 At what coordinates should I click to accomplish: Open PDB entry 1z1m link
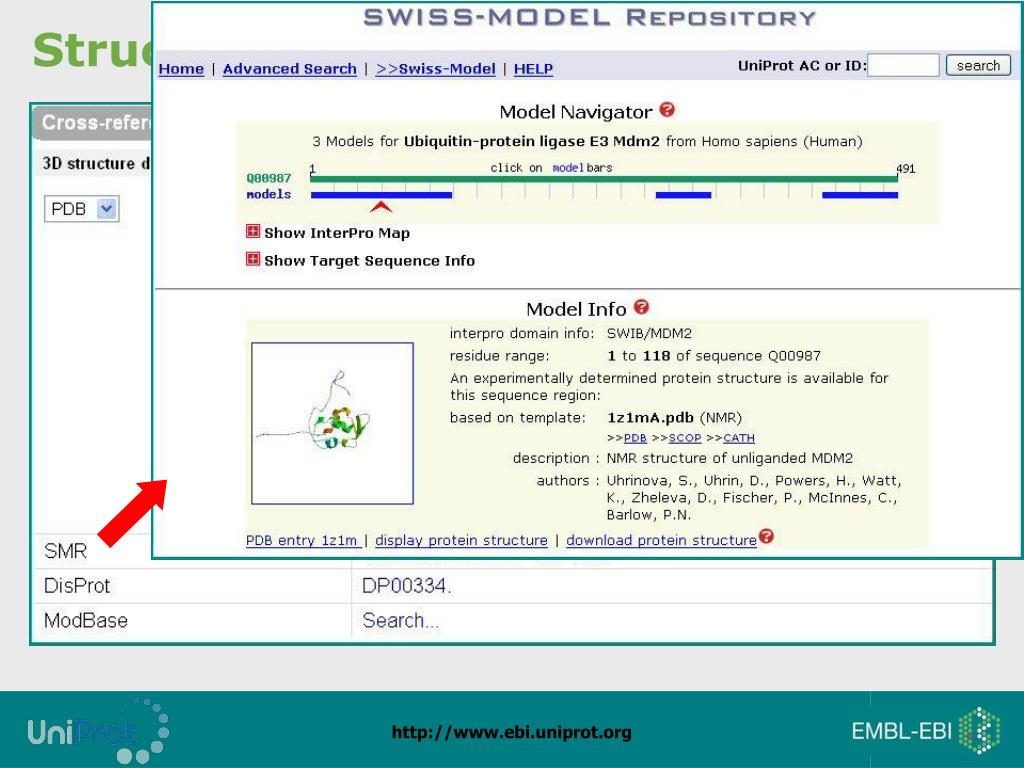pyautogui.click(x=302, y=540)
